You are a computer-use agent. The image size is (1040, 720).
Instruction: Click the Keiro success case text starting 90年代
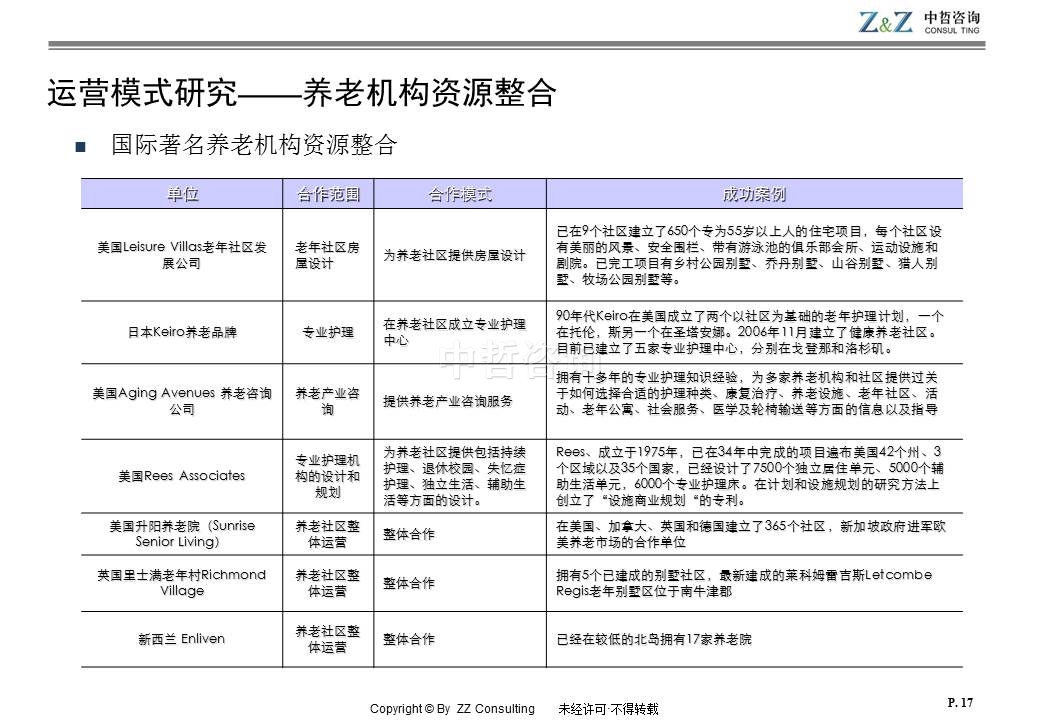749,332
